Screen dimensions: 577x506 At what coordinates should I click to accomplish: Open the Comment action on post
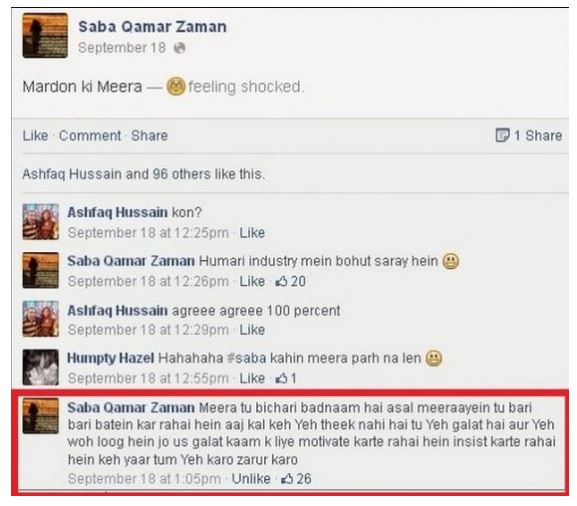point(90,136)
